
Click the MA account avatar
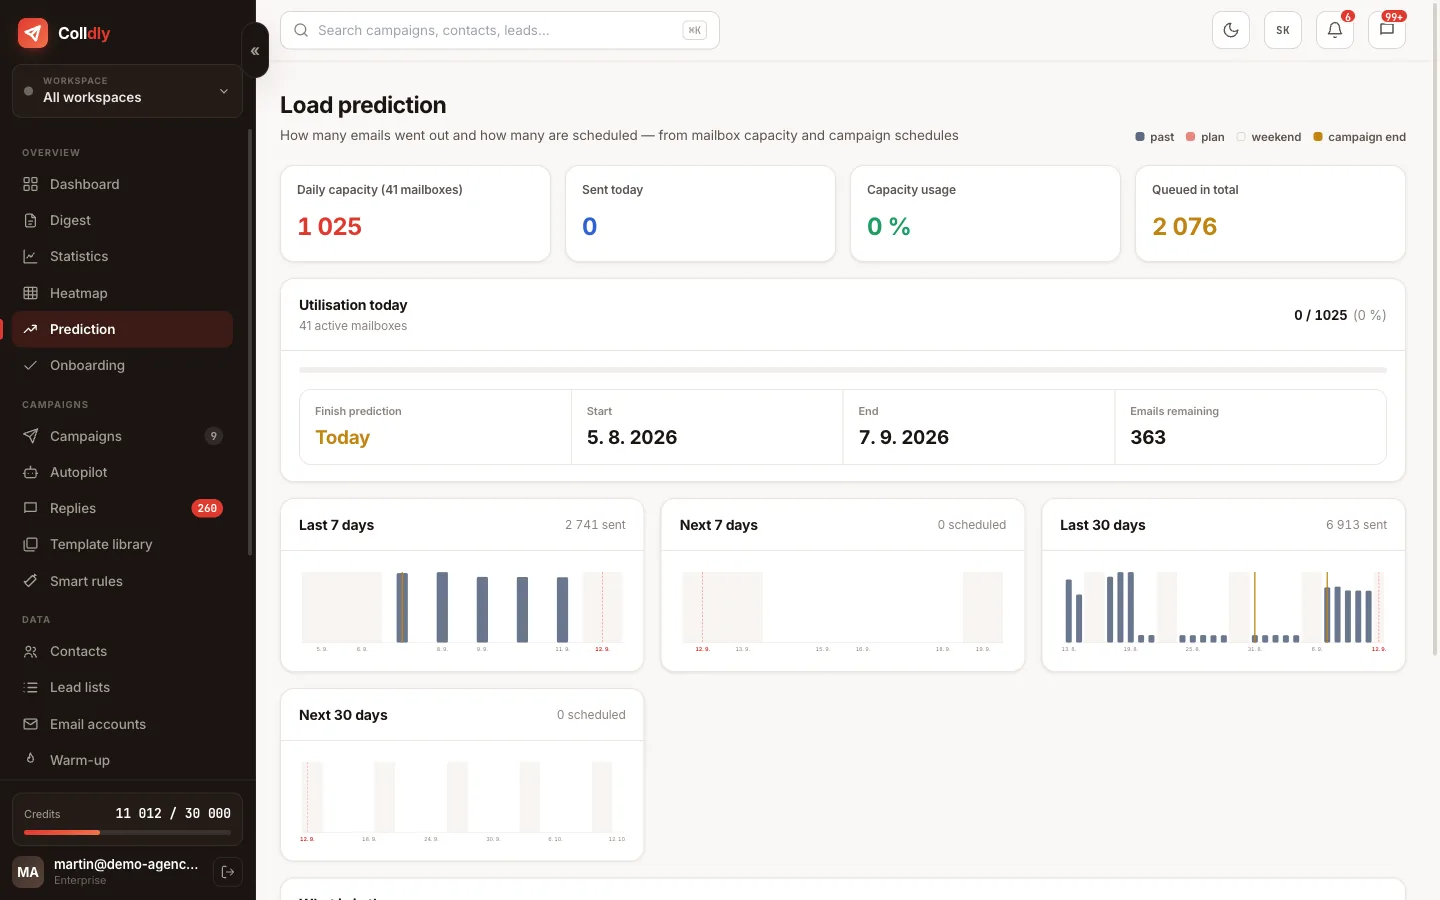click(x=28, y=872)
